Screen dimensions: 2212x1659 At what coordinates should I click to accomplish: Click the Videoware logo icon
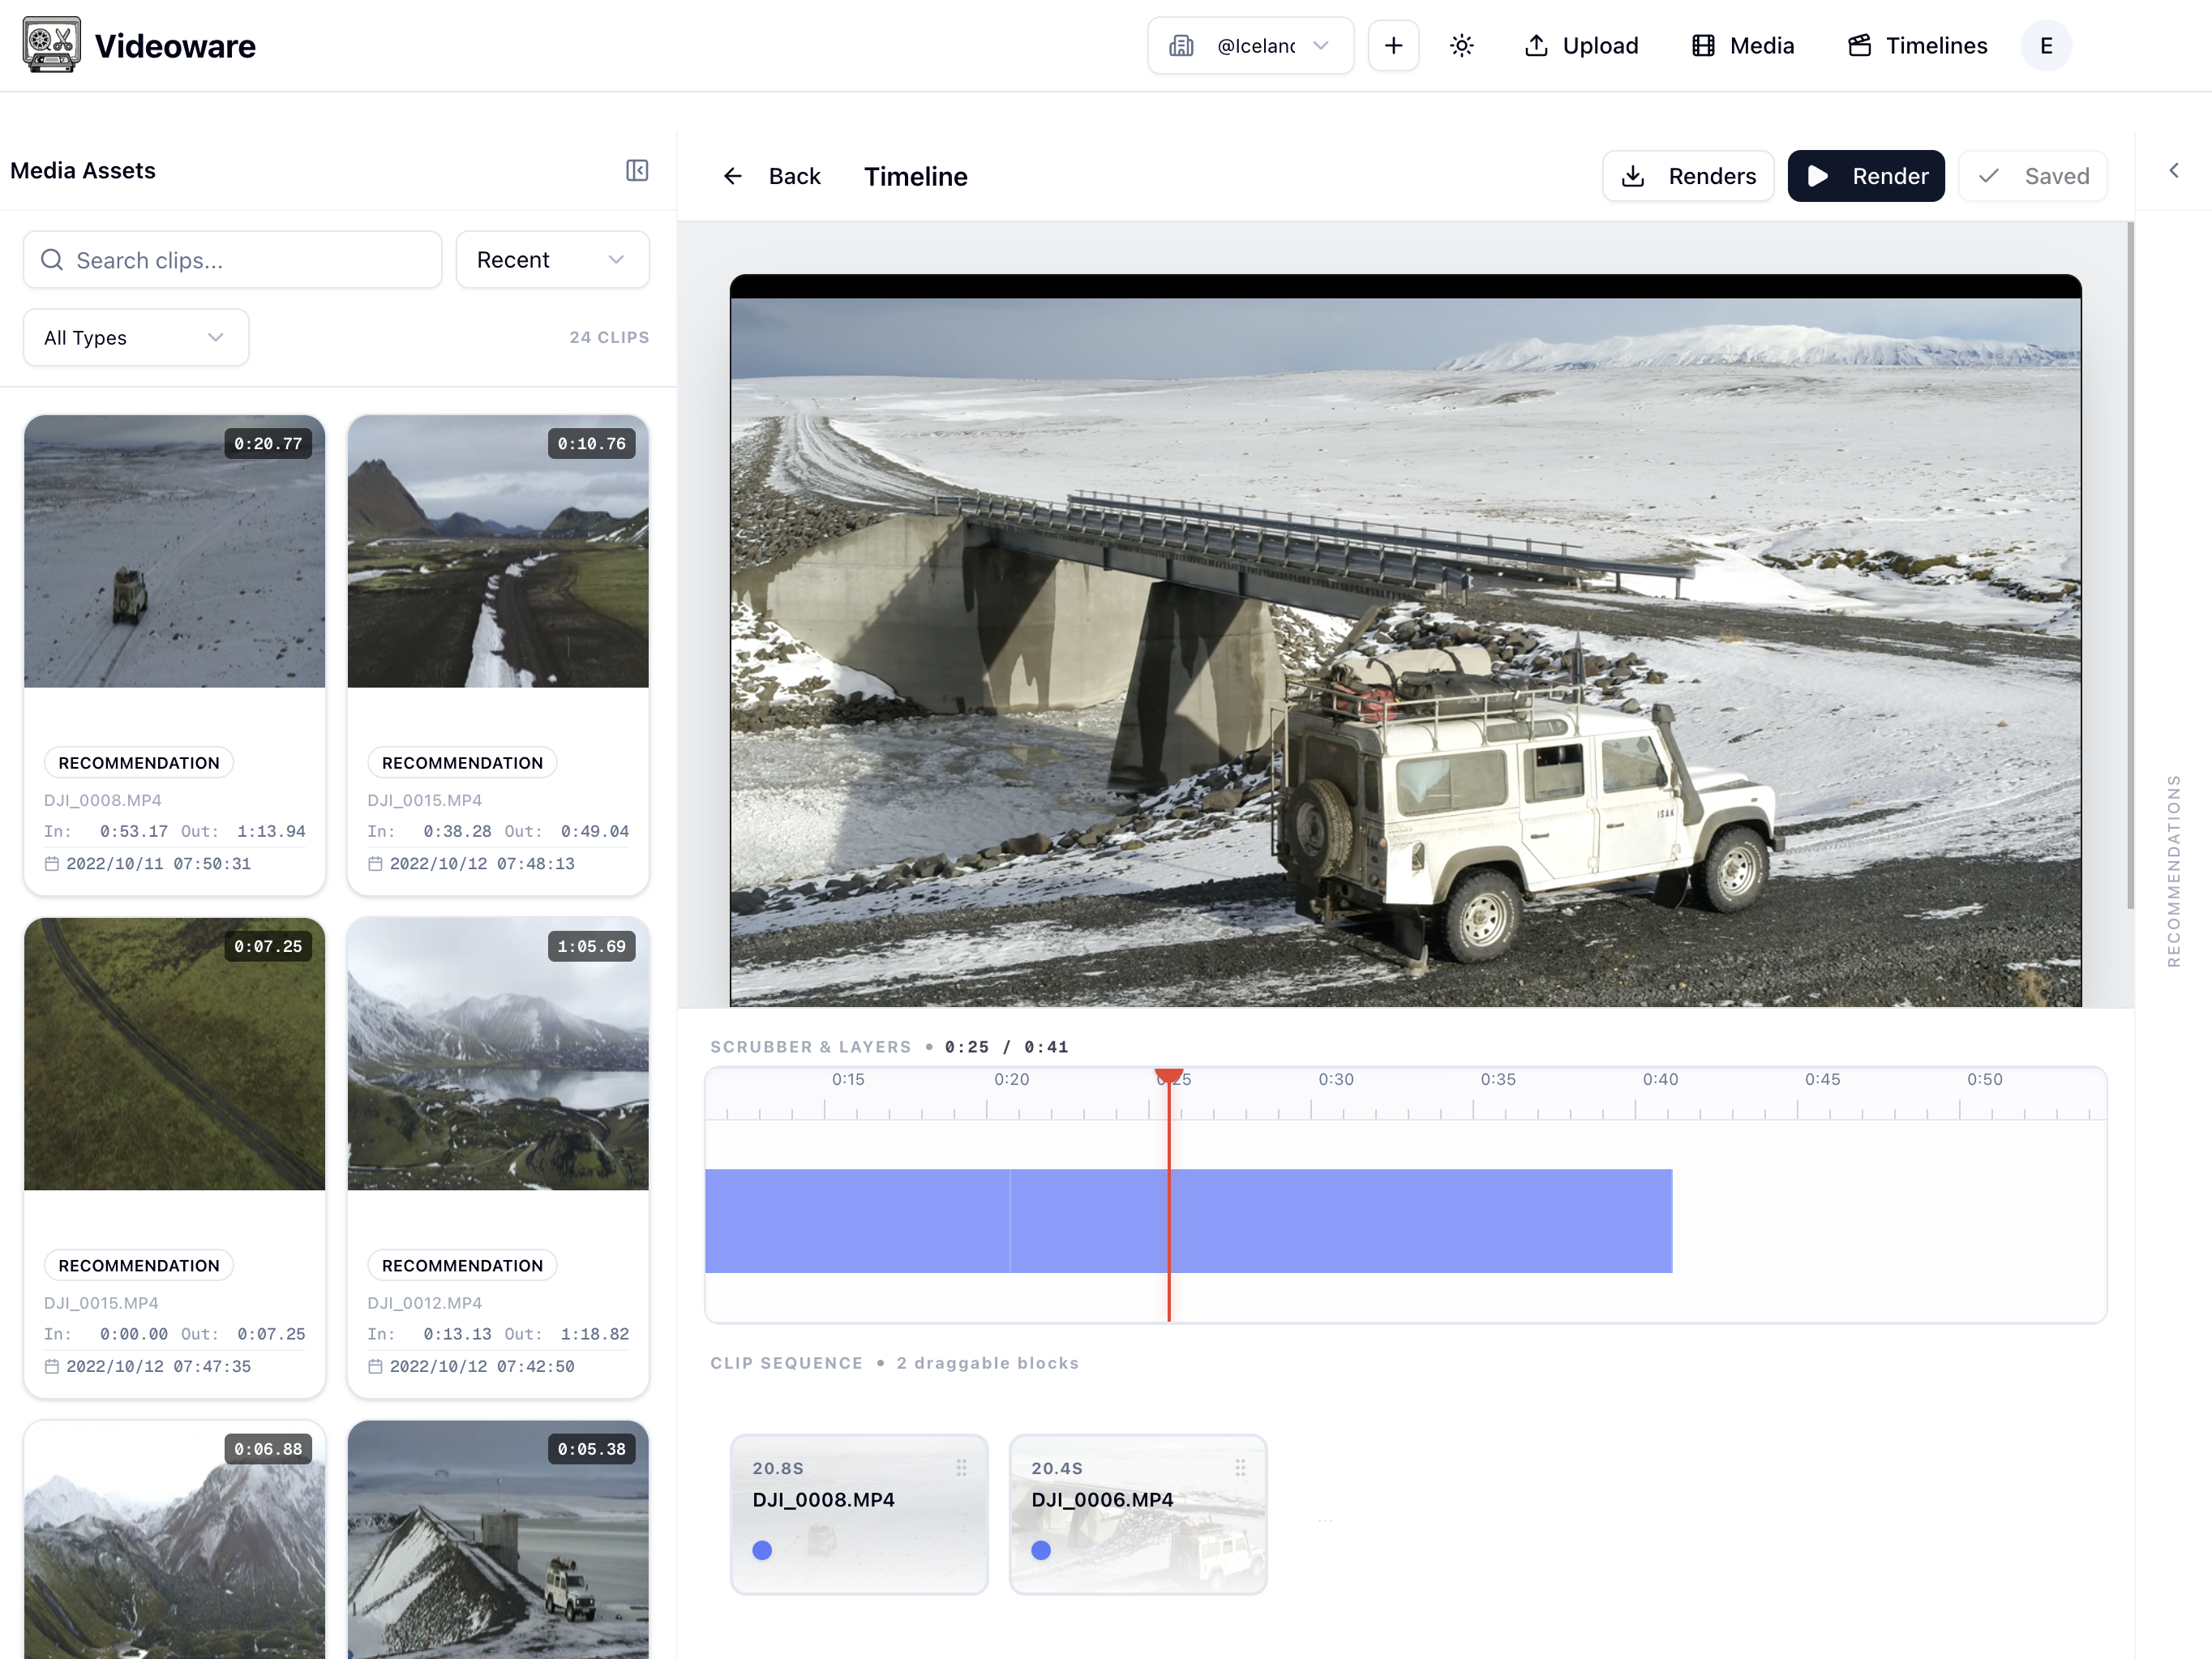[51, 45]
